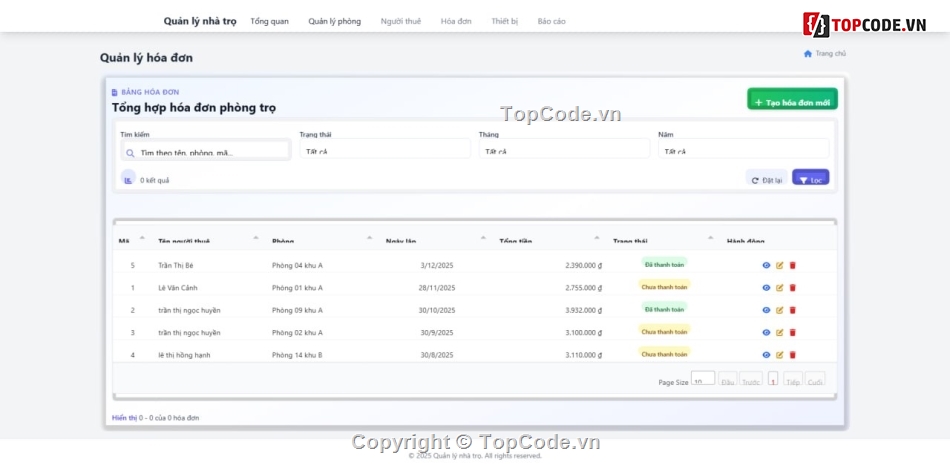Focus the Tìm kiếm search field
950x465 pixels.
point(205,150)
